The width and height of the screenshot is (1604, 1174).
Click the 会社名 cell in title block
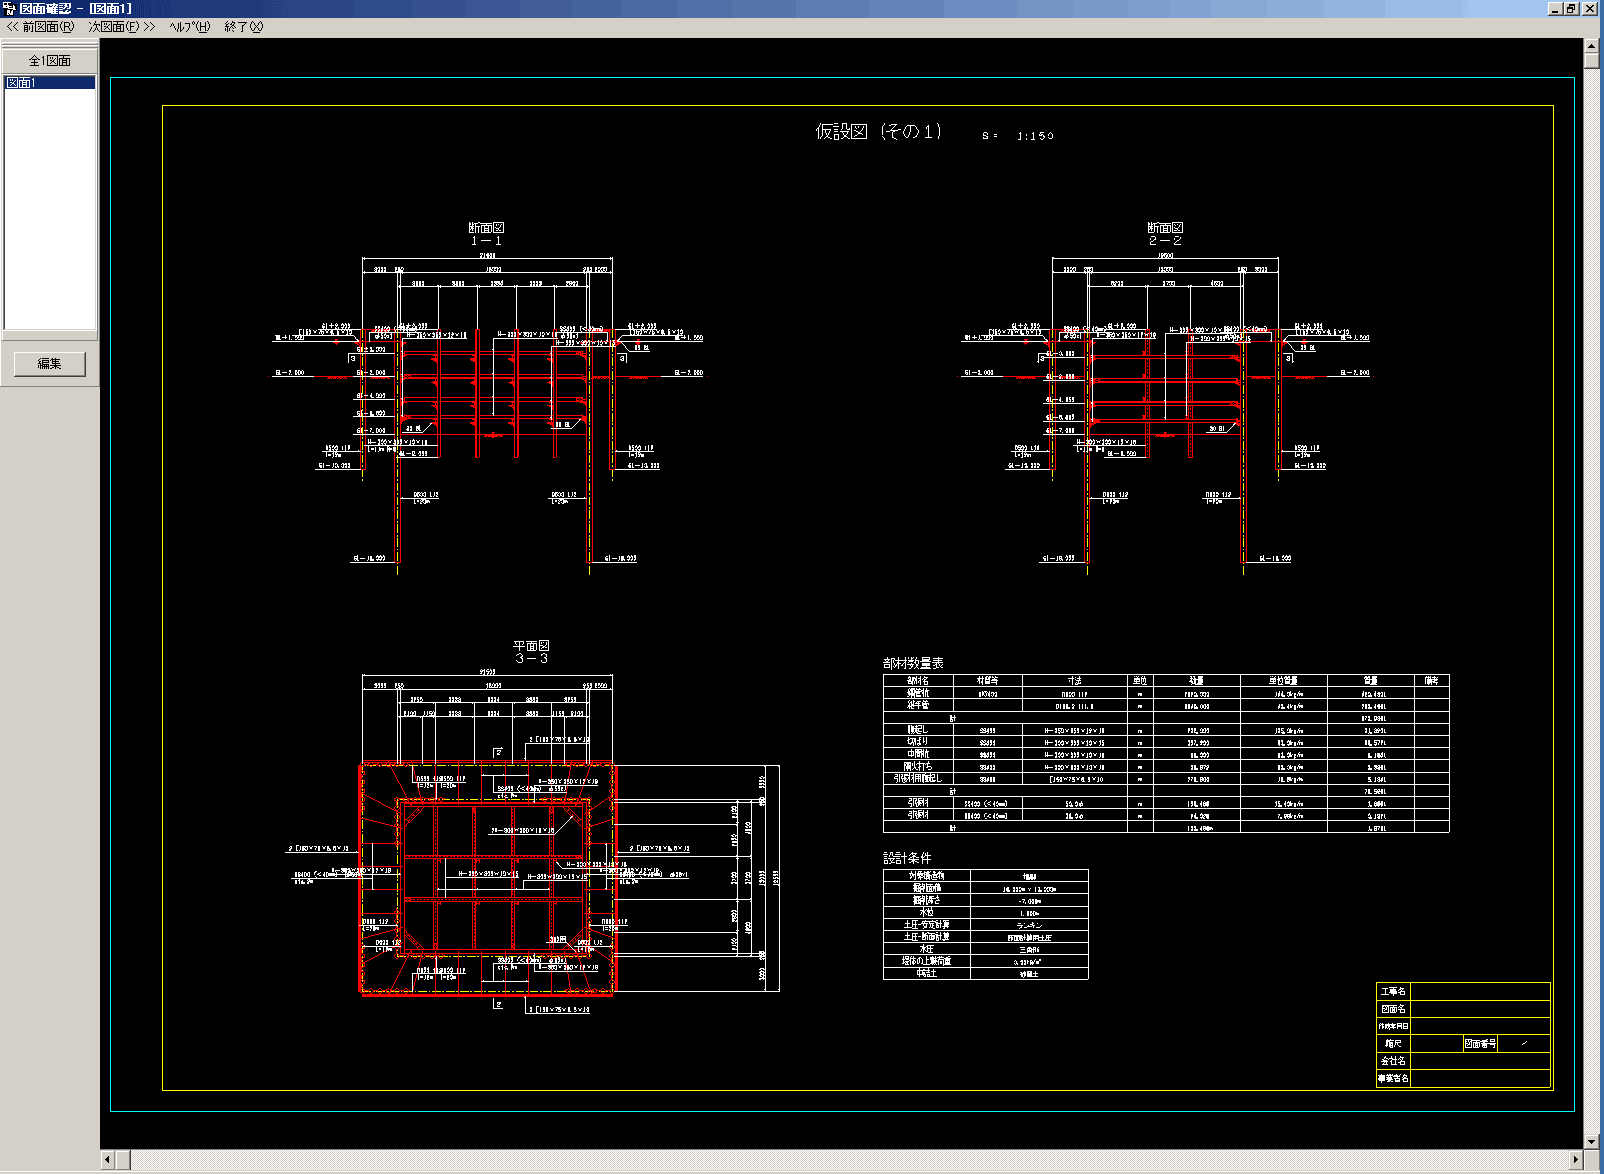tap(1393, 1061)
